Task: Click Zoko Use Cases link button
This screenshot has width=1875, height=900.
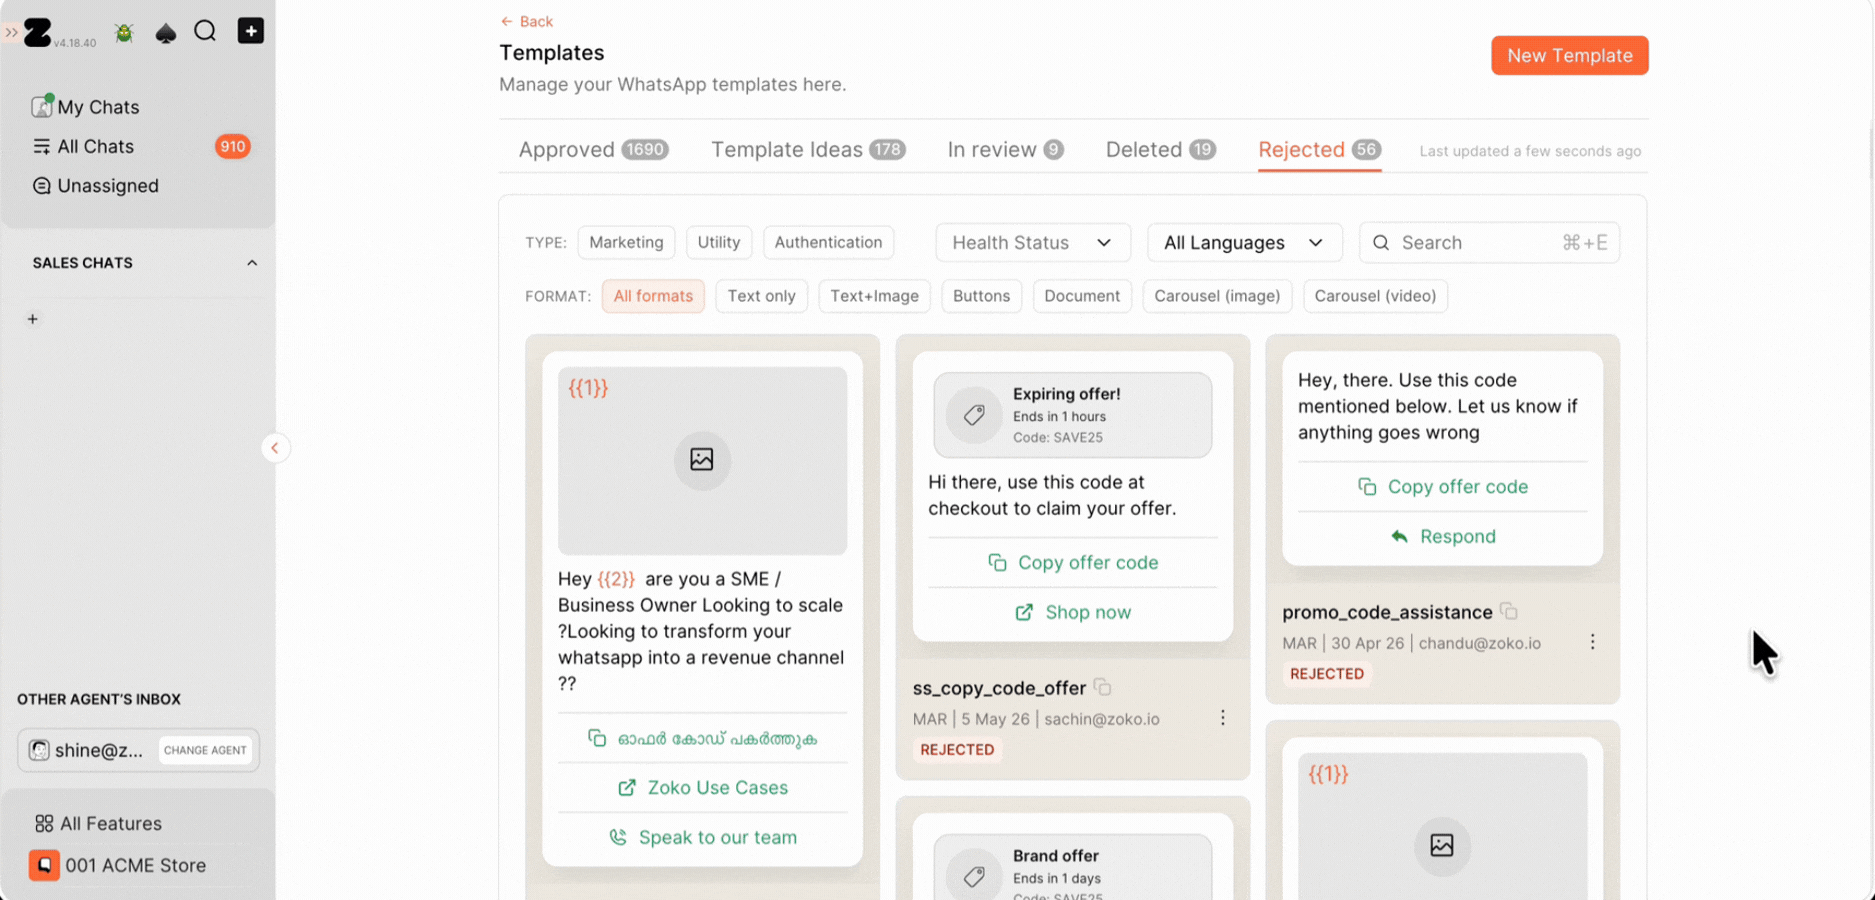Action: [x=702, y=788]
